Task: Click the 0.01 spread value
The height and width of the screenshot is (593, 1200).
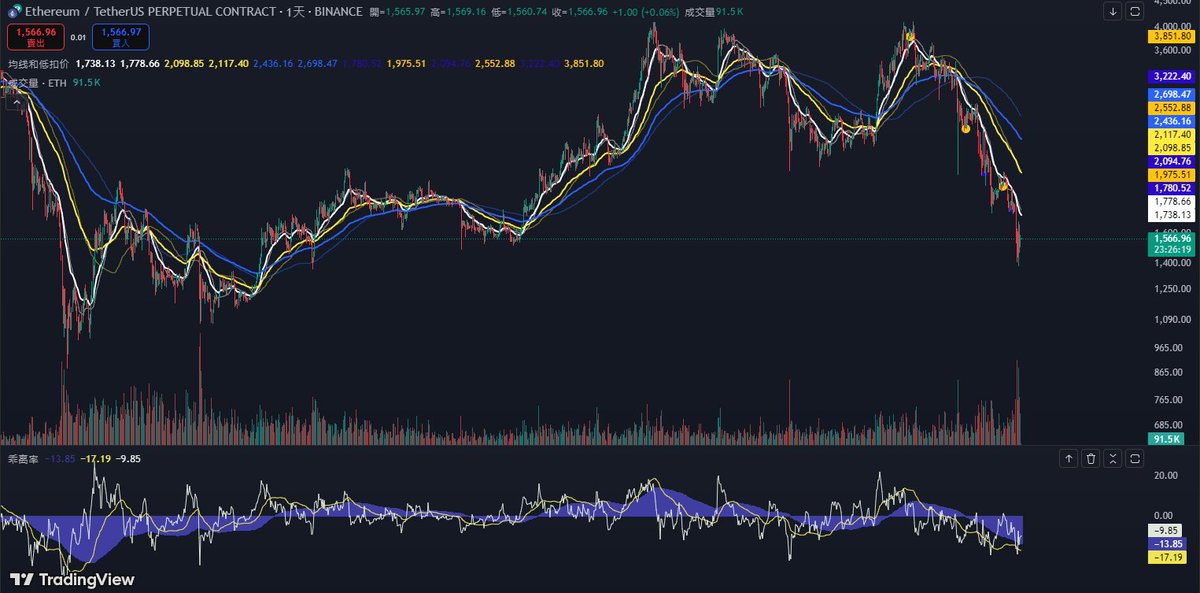Action: click(x=78, y=37)
